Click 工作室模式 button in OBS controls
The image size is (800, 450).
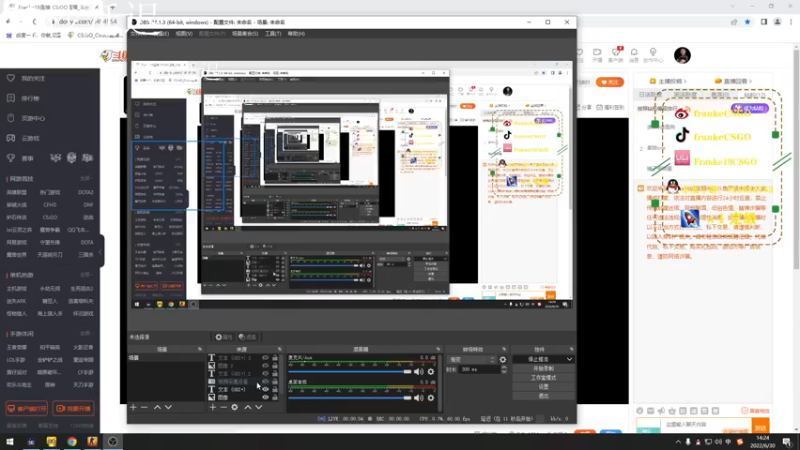click(543, 378)
